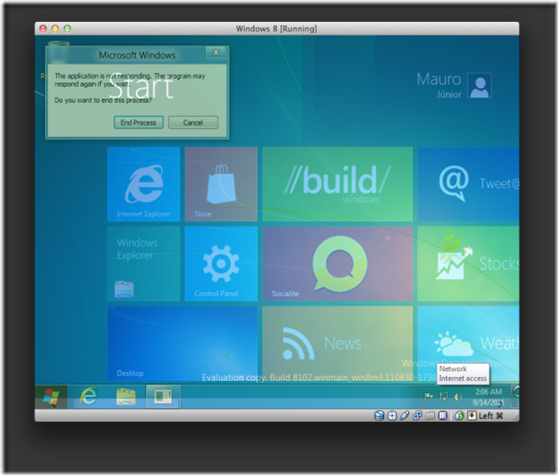Click the volume speaker tray icon
Viewport: 558px width, 475px height.
(x=459, y=397)
